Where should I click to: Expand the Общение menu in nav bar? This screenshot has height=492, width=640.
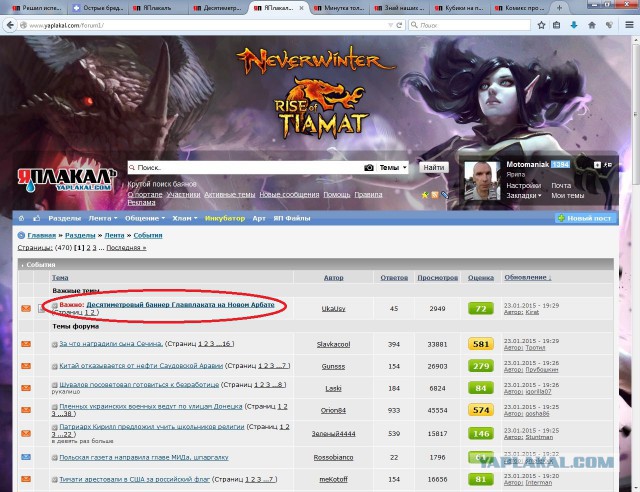point(145,218)
